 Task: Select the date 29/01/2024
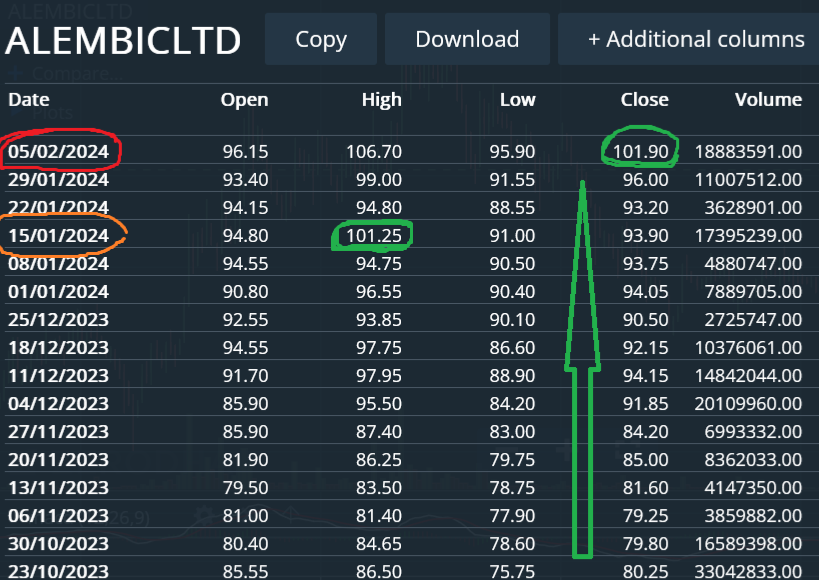pos(58,180)
